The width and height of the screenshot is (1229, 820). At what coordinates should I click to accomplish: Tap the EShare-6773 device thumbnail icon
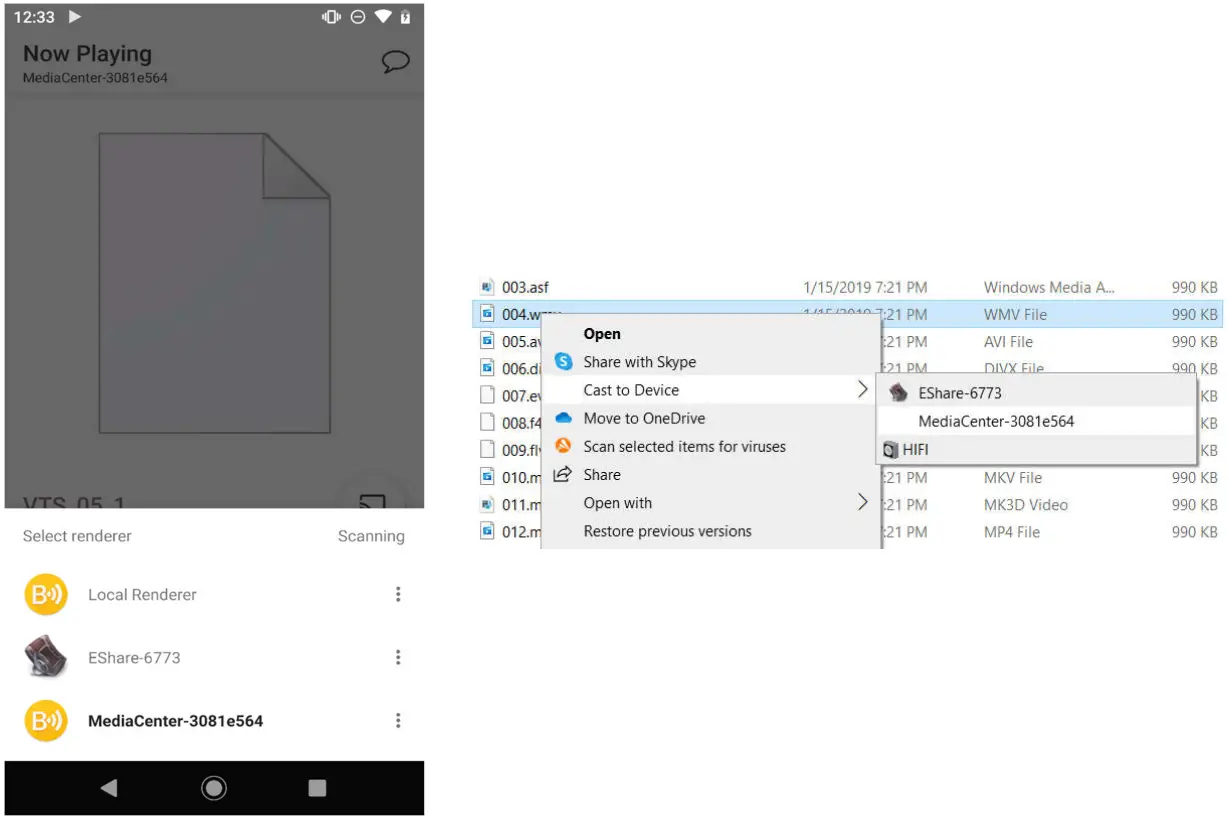pos(46,657)
